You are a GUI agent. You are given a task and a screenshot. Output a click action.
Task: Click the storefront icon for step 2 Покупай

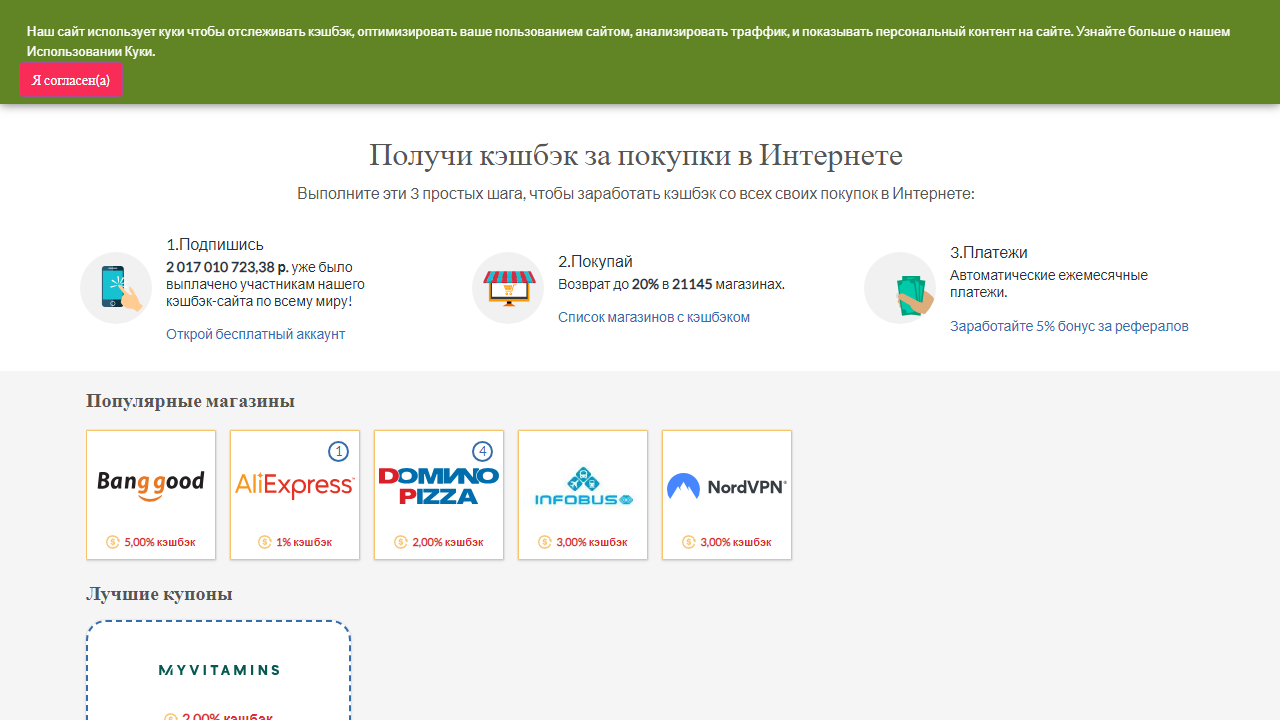507,287
